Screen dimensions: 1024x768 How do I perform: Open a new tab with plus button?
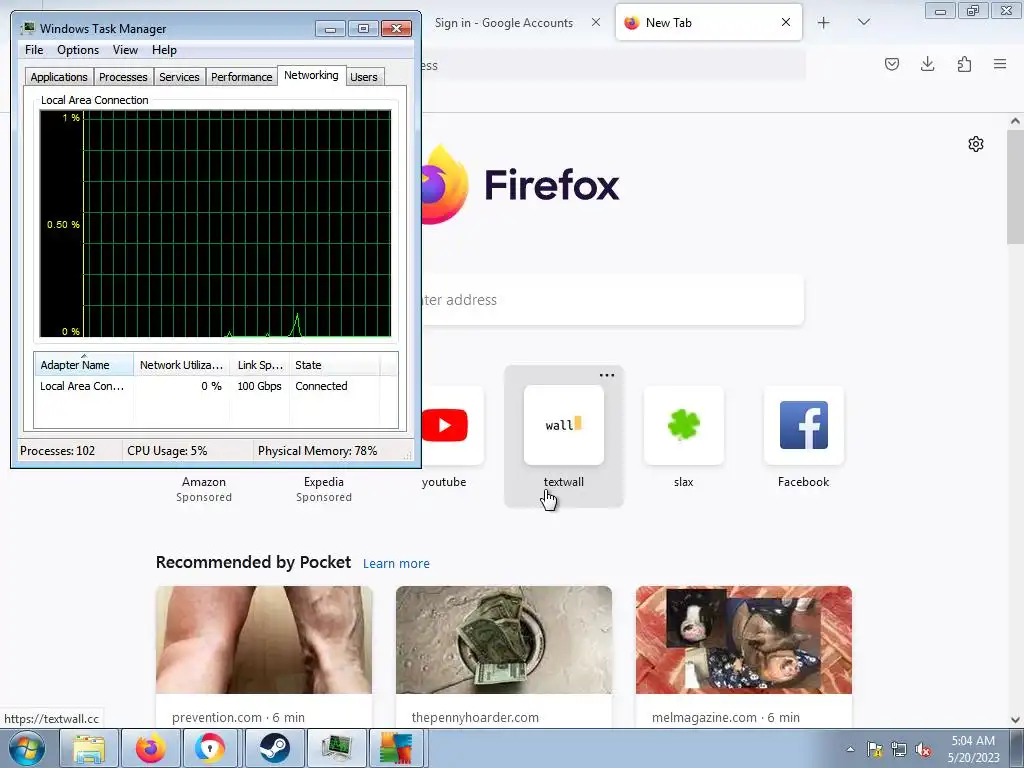pyautogui.click(x=824, y=23)
